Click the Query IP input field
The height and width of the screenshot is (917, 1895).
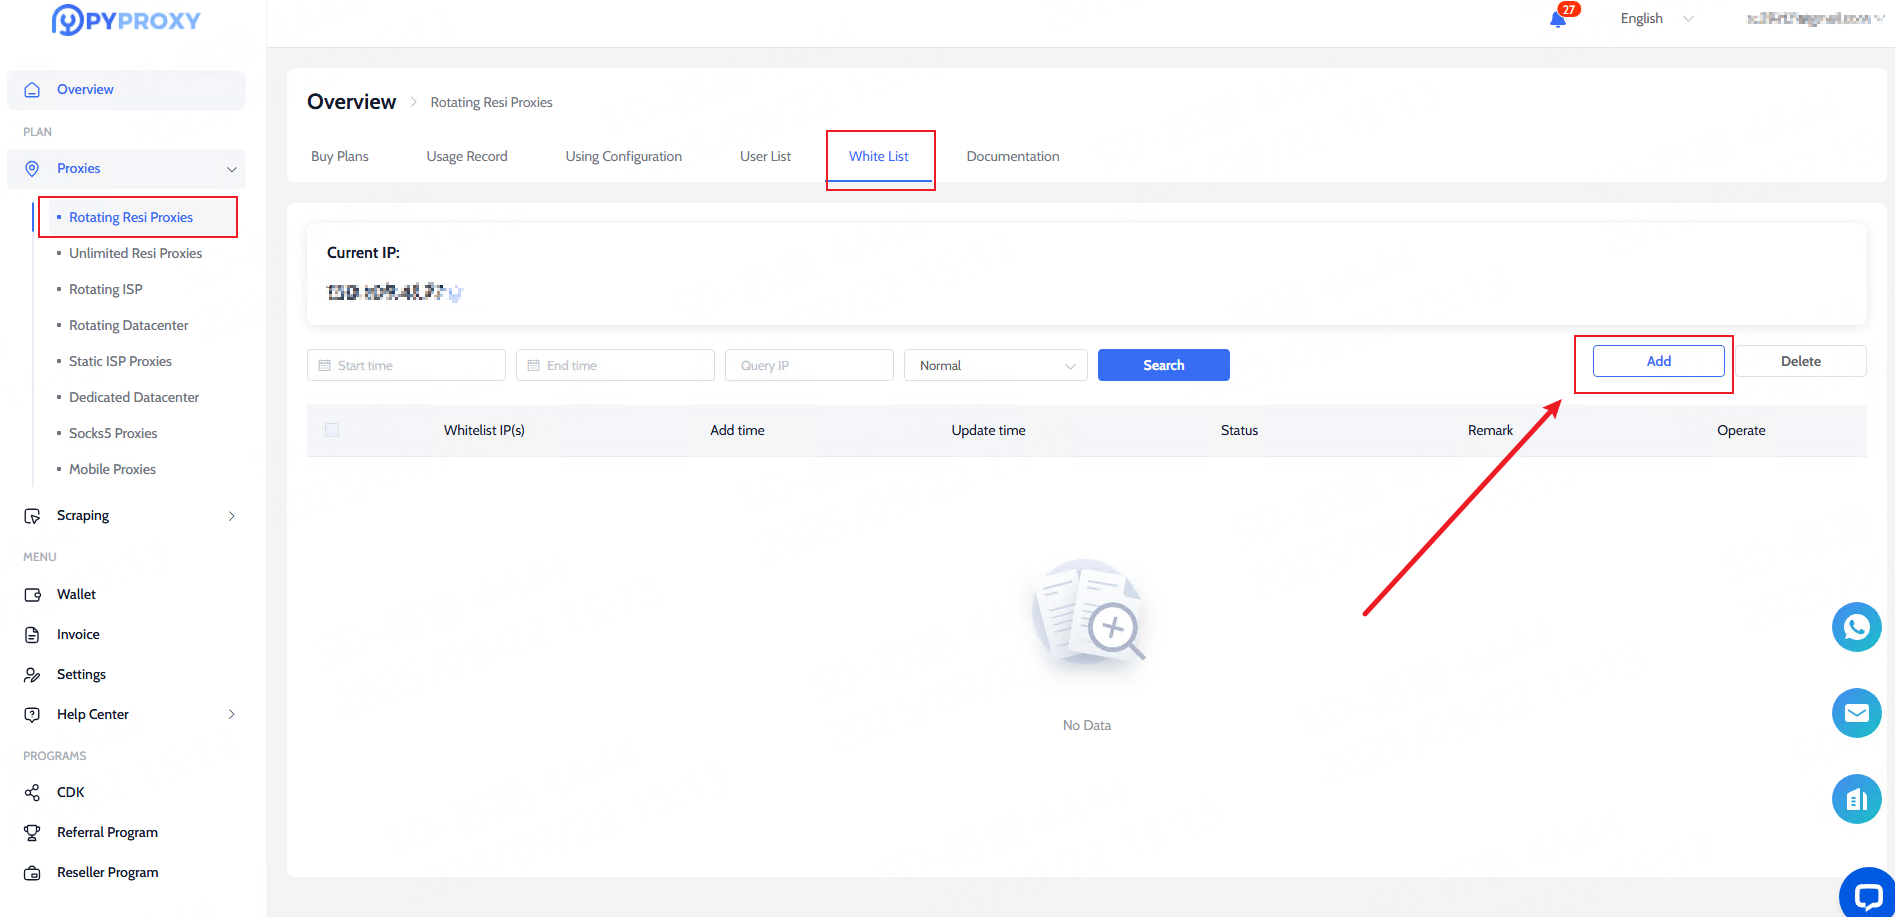point(809,366)
